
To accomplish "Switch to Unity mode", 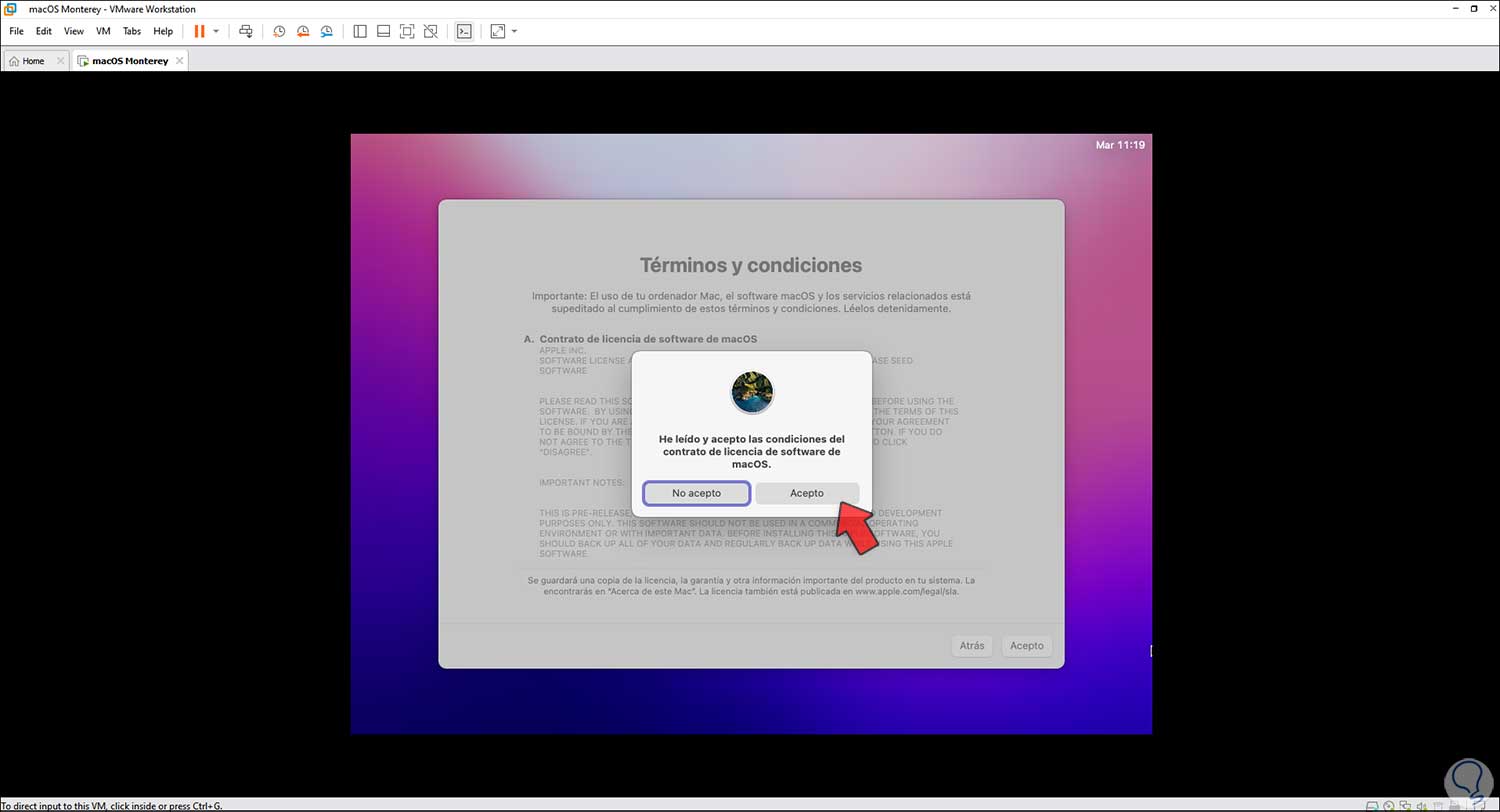I will pos(431,31).
